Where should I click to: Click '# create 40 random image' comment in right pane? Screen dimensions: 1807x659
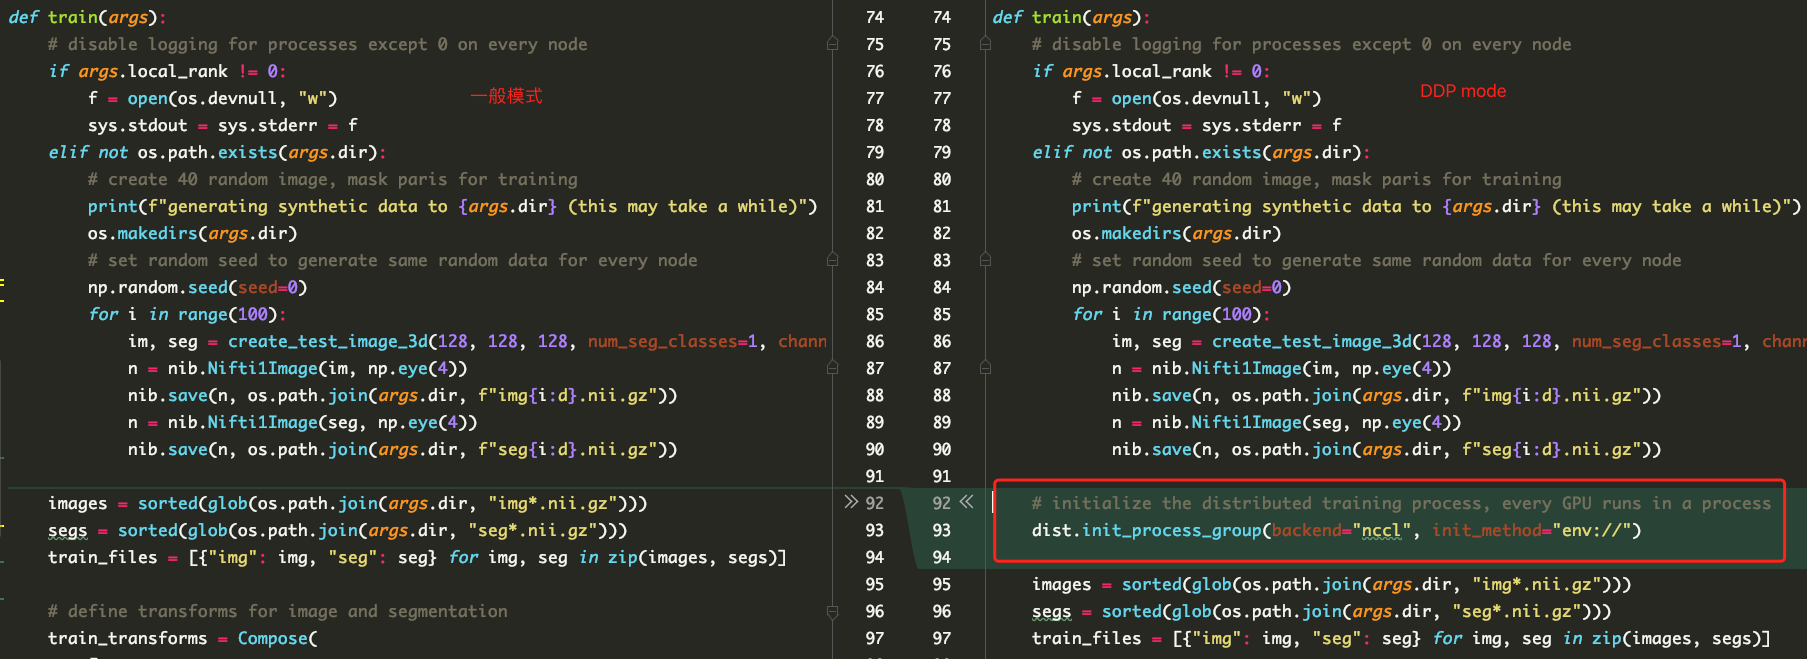pyautogui.click(x=1316, y=179)
